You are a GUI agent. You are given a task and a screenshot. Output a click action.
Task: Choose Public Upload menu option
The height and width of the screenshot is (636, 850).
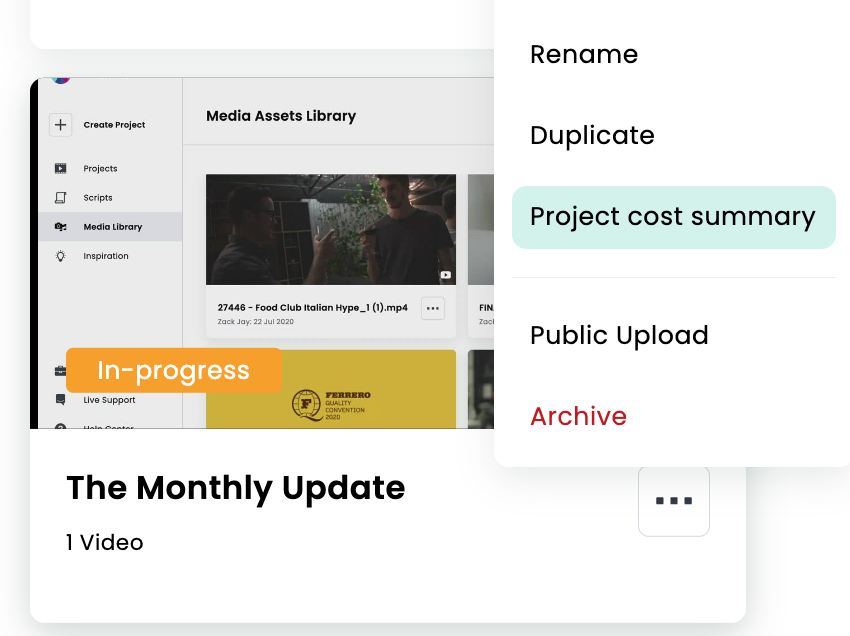tap(619, 335)
